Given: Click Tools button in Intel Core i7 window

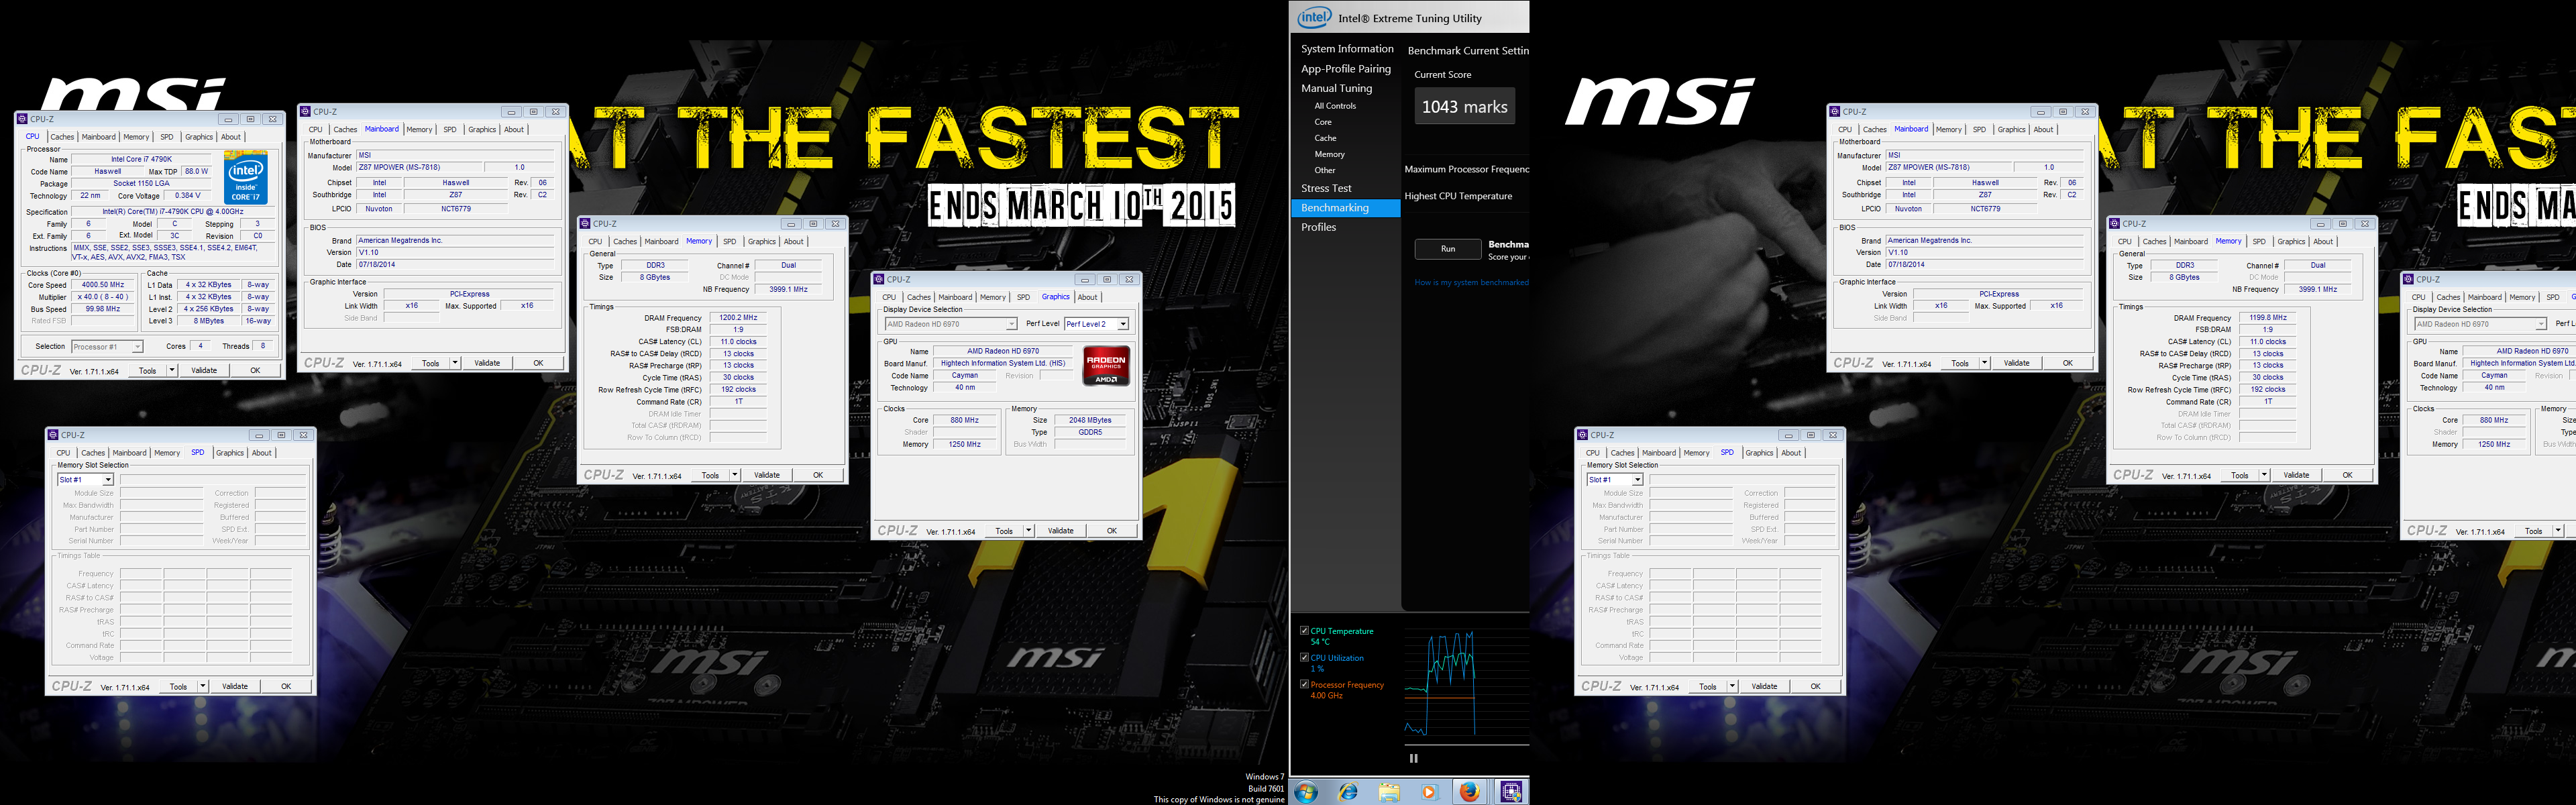Looking at the screenshot, I should [147, 370].
